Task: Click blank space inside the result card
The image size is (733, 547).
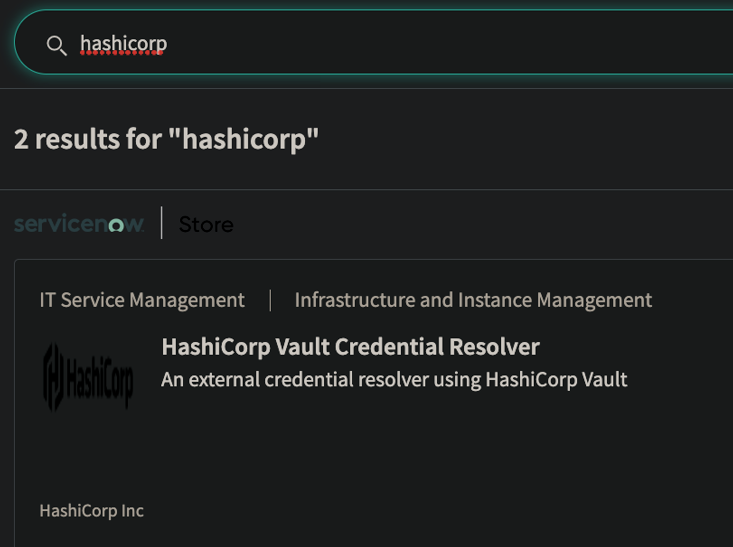Action: pos(450,460)
